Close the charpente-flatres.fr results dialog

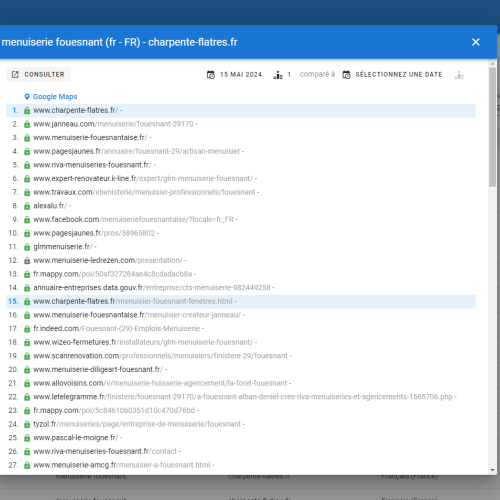coord(476,42)
